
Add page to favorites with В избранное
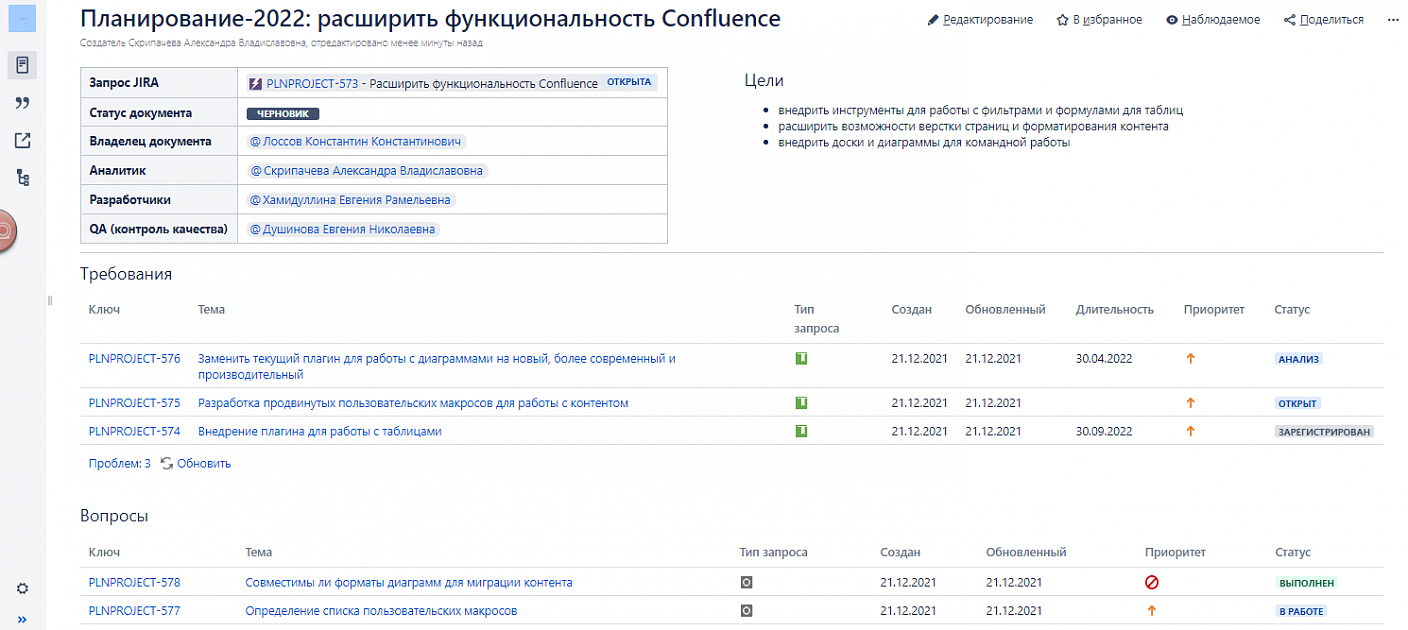[x=1099, y=20]
